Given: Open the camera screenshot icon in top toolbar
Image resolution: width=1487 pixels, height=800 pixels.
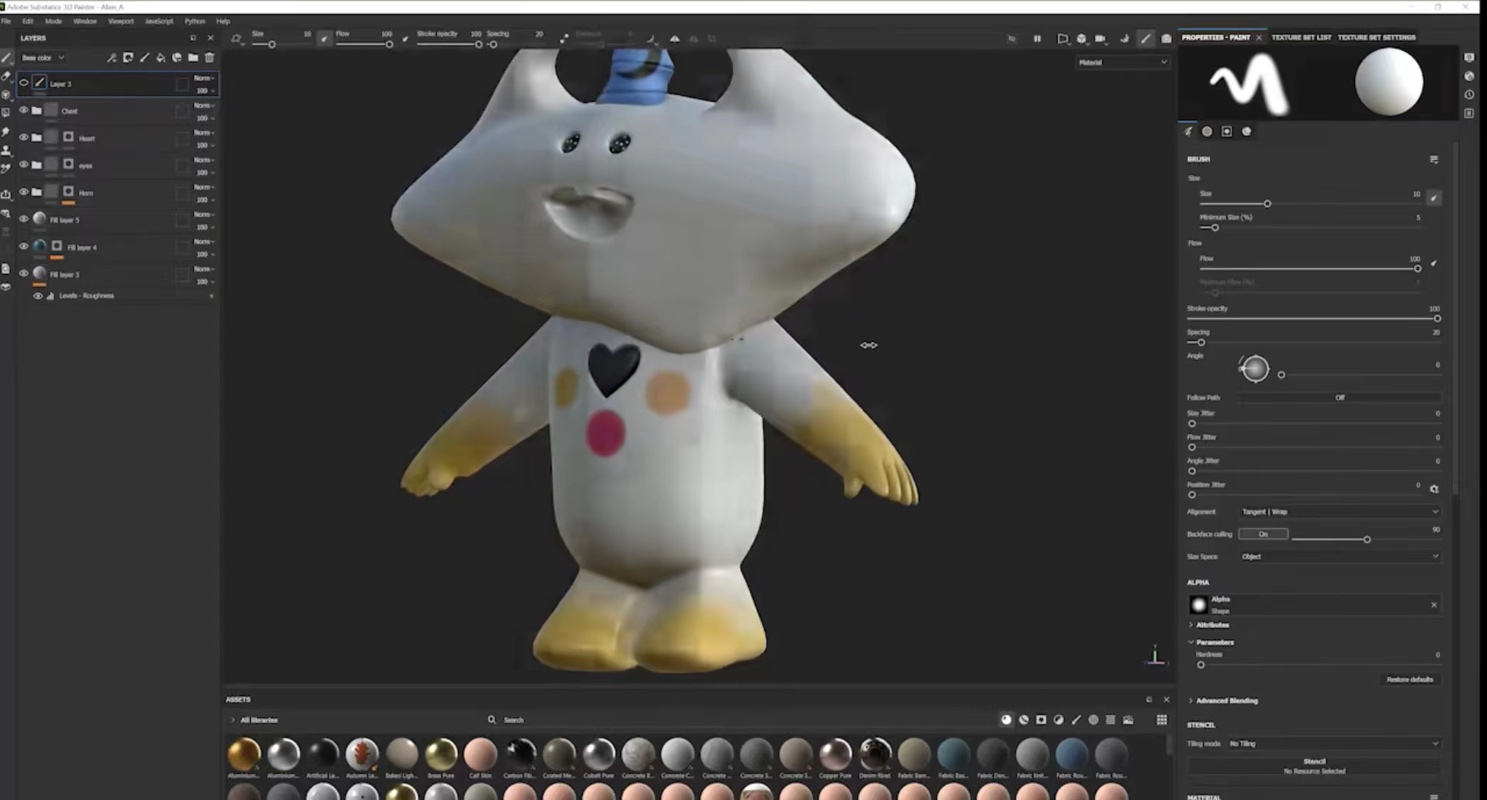Looking at the screenshot, I should [x=1166, y=39].
